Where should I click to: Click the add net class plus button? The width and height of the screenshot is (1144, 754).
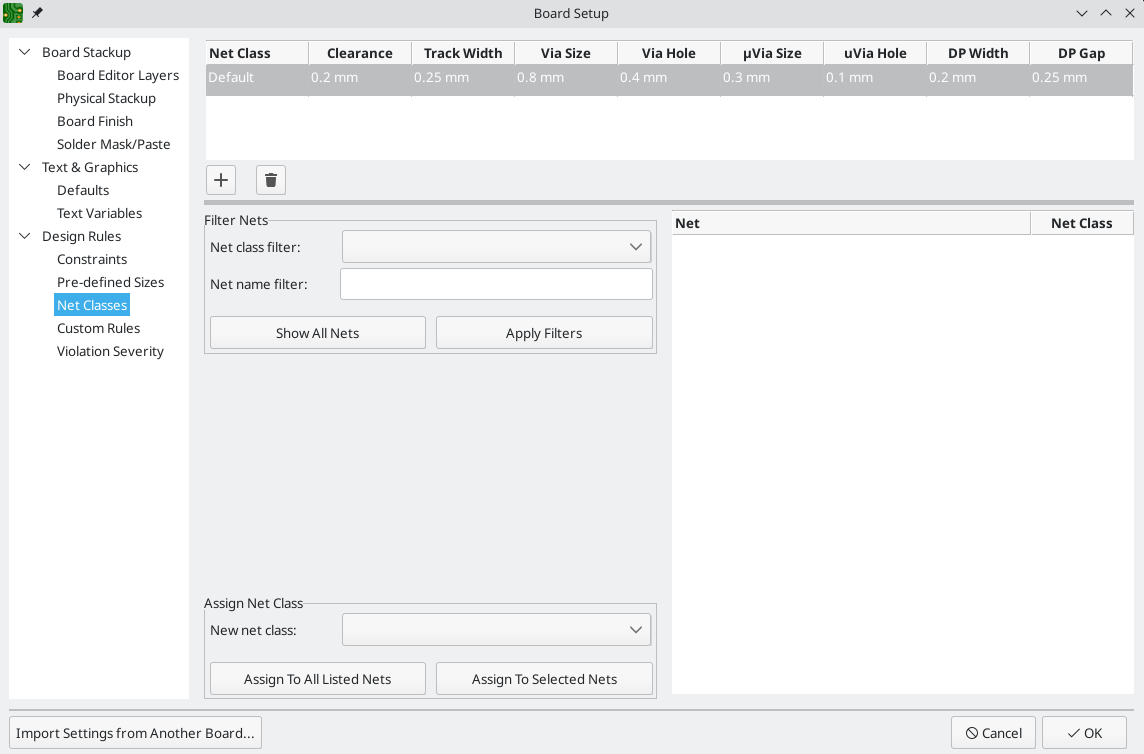(x=221, y=180)
